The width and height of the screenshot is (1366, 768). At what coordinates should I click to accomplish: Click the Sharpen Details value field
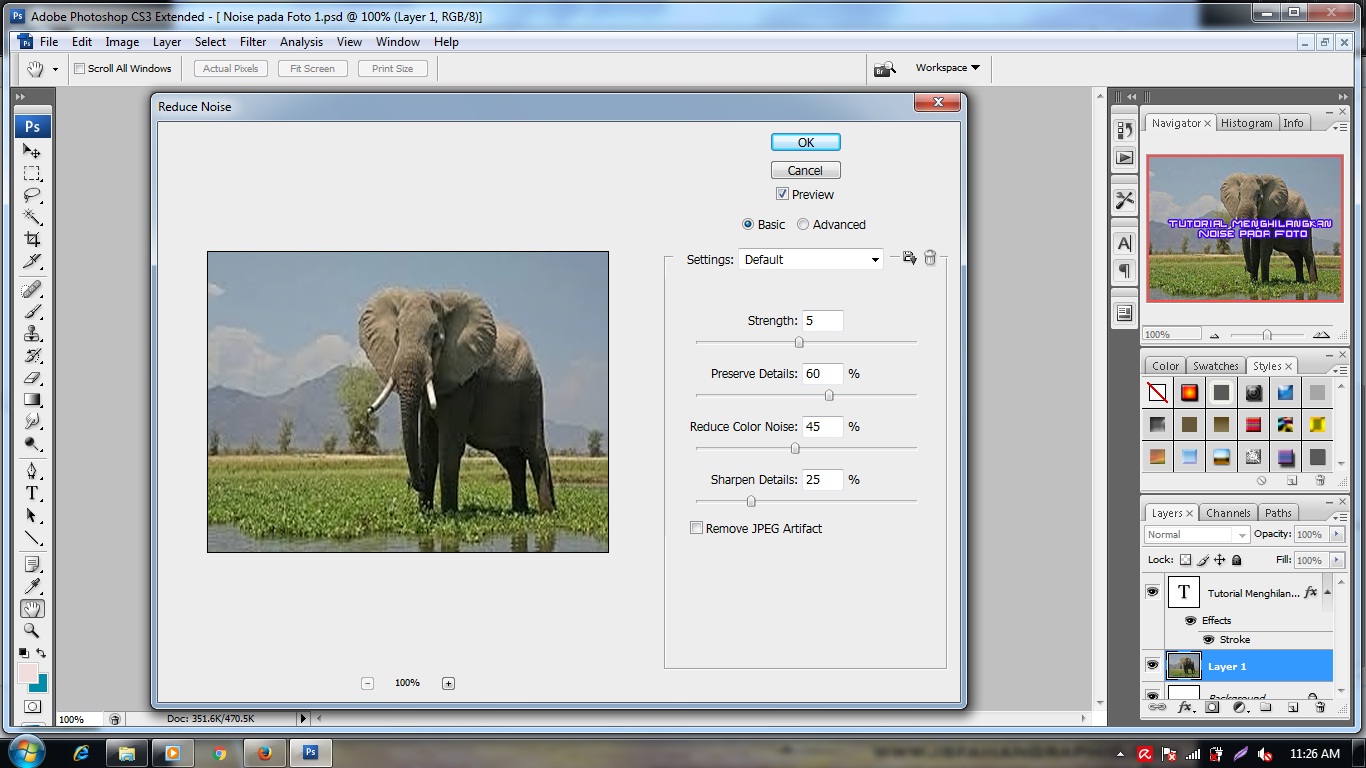point(822,480)
